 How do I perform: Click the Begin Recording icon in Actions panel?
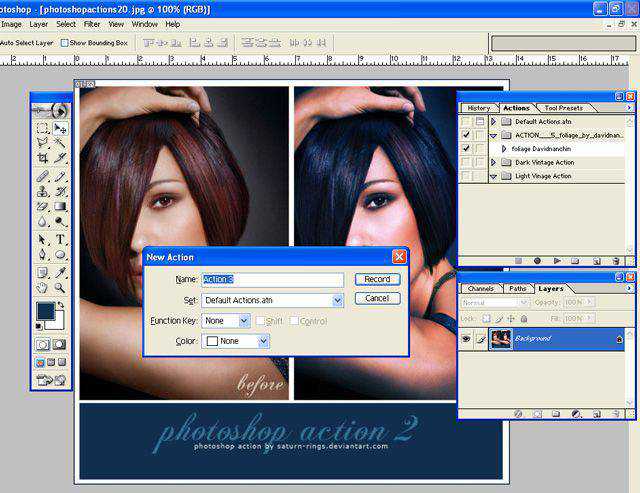click(x=537, y=261)
